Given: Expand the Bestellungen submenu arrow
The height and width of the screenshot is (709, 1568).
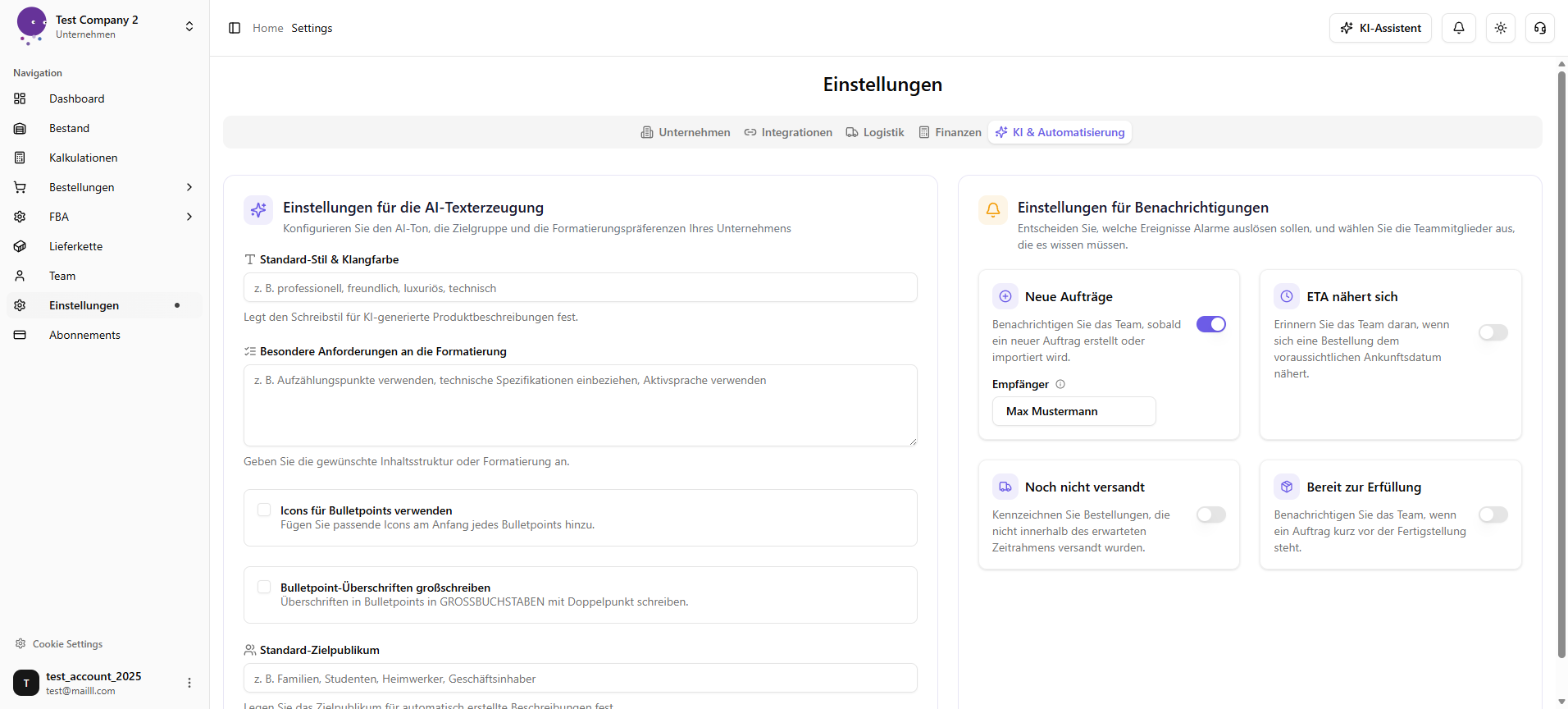Looking at the screenshot, I should (189, 187).
